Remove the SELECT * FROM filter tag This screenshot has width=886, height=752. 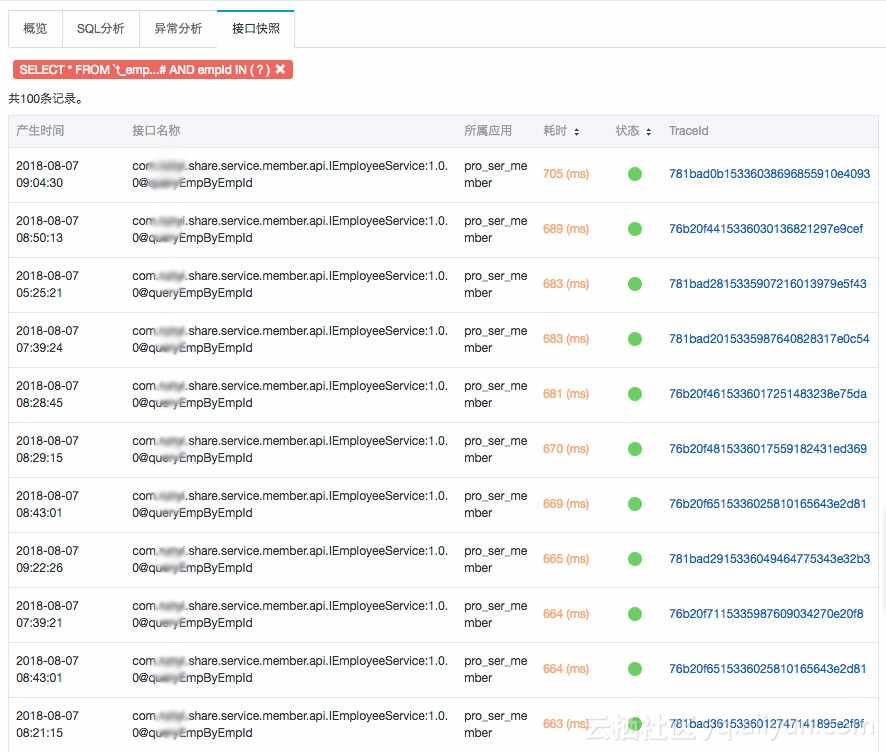click(x=280, y=69)
